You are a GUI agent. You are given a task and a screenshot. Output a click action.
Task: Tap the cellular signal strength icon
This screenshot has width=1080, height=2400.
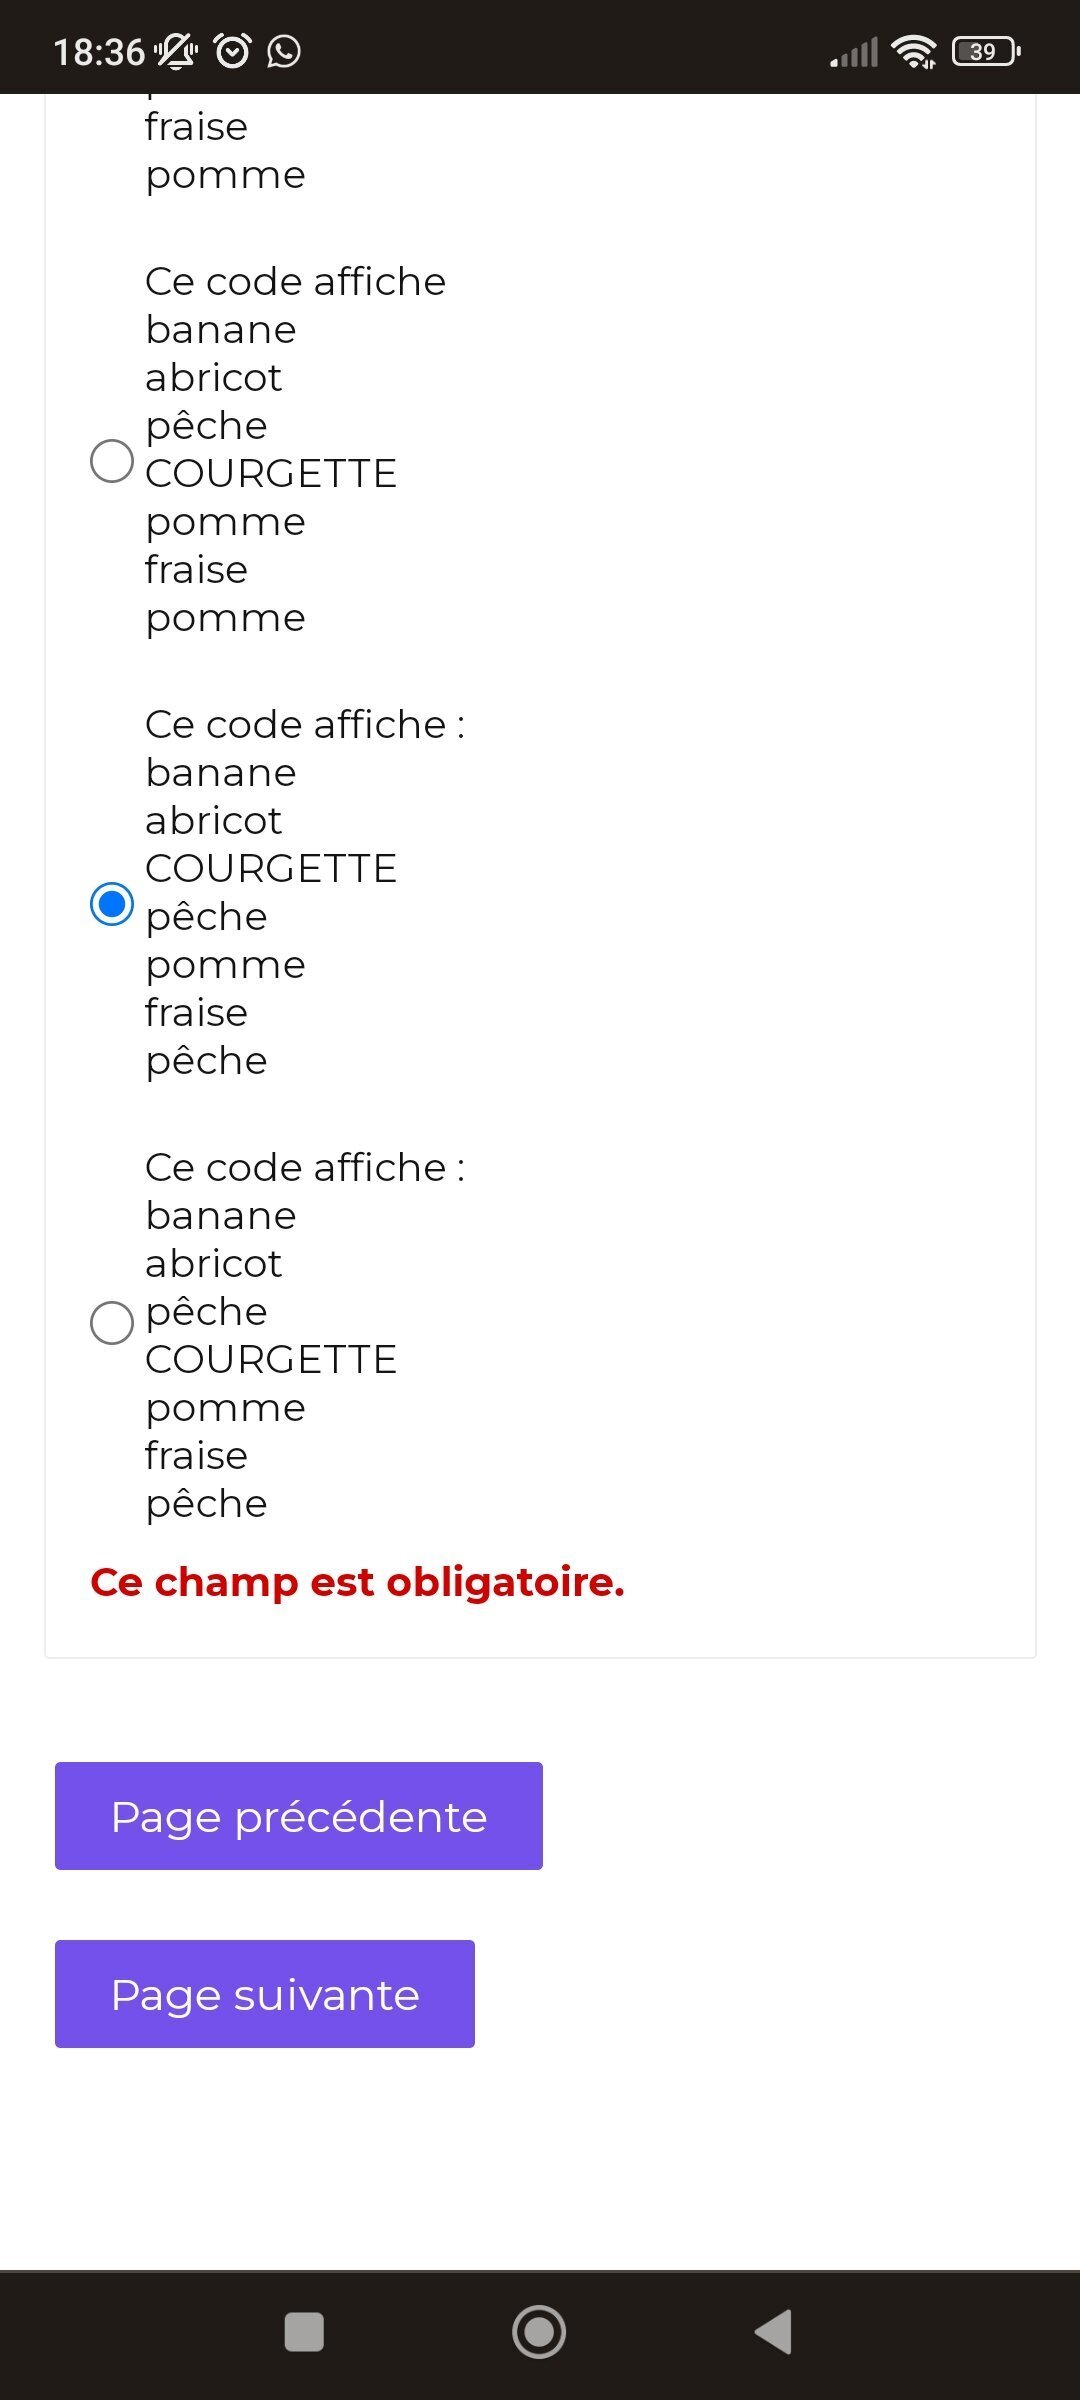[854, 52]
